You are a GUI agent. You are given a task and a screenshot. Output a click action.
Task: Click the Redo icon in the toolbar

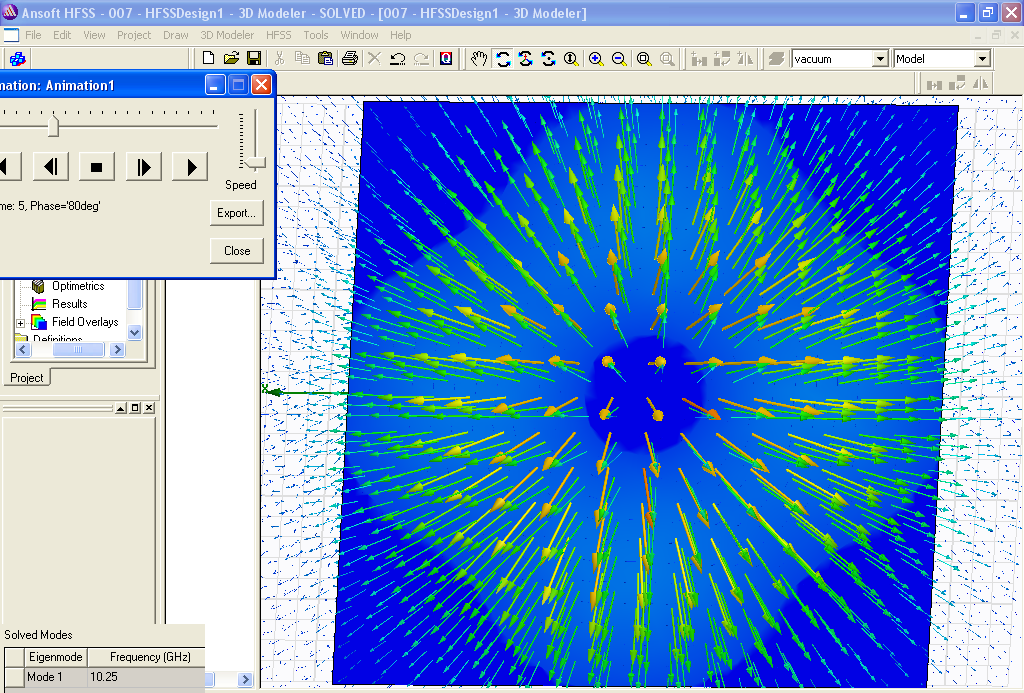pyautogui.click(x=421, y=59)
